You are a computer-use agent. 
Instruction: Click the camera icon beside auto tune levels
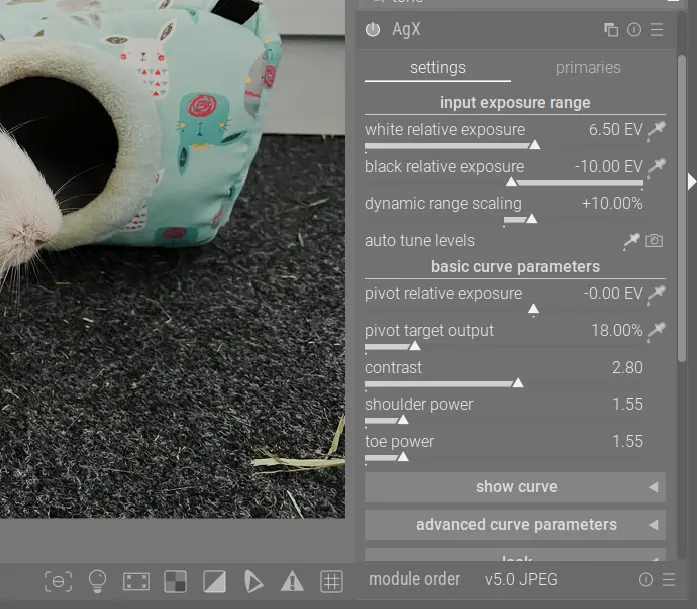pyautogui.click(x=654, y=240)
